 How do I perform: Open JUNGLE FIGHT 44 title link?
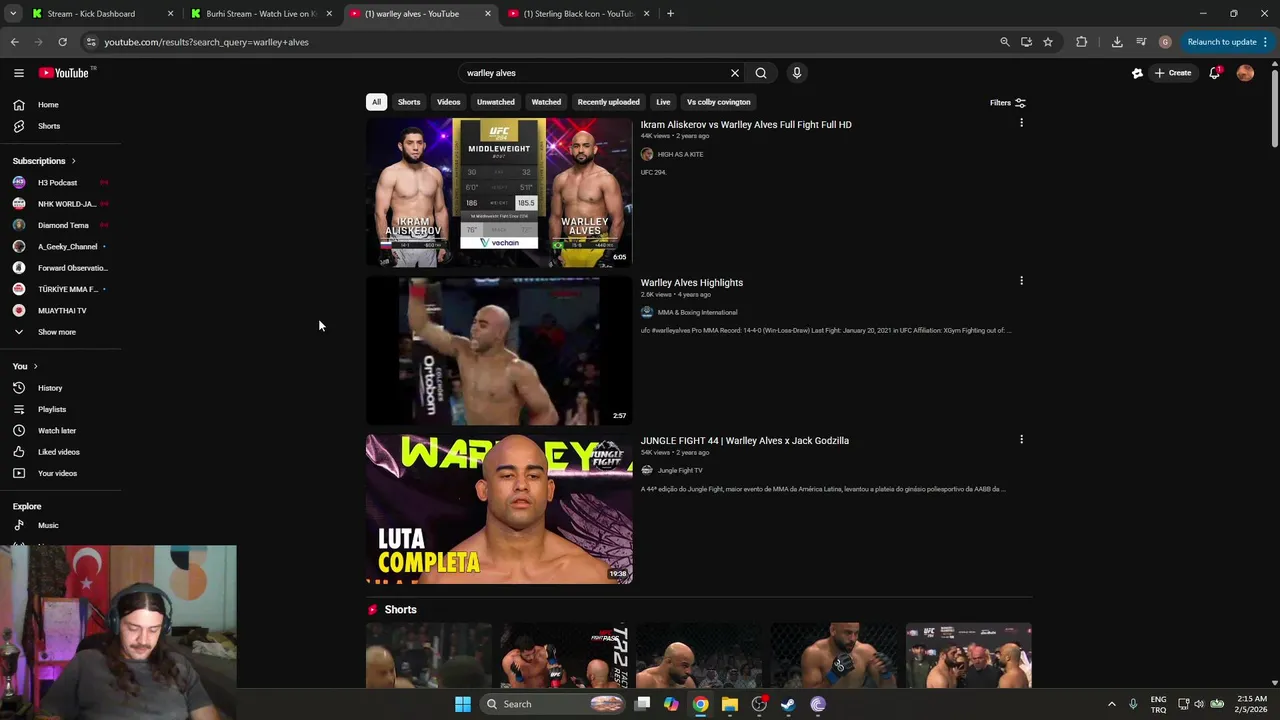[745, 441]
